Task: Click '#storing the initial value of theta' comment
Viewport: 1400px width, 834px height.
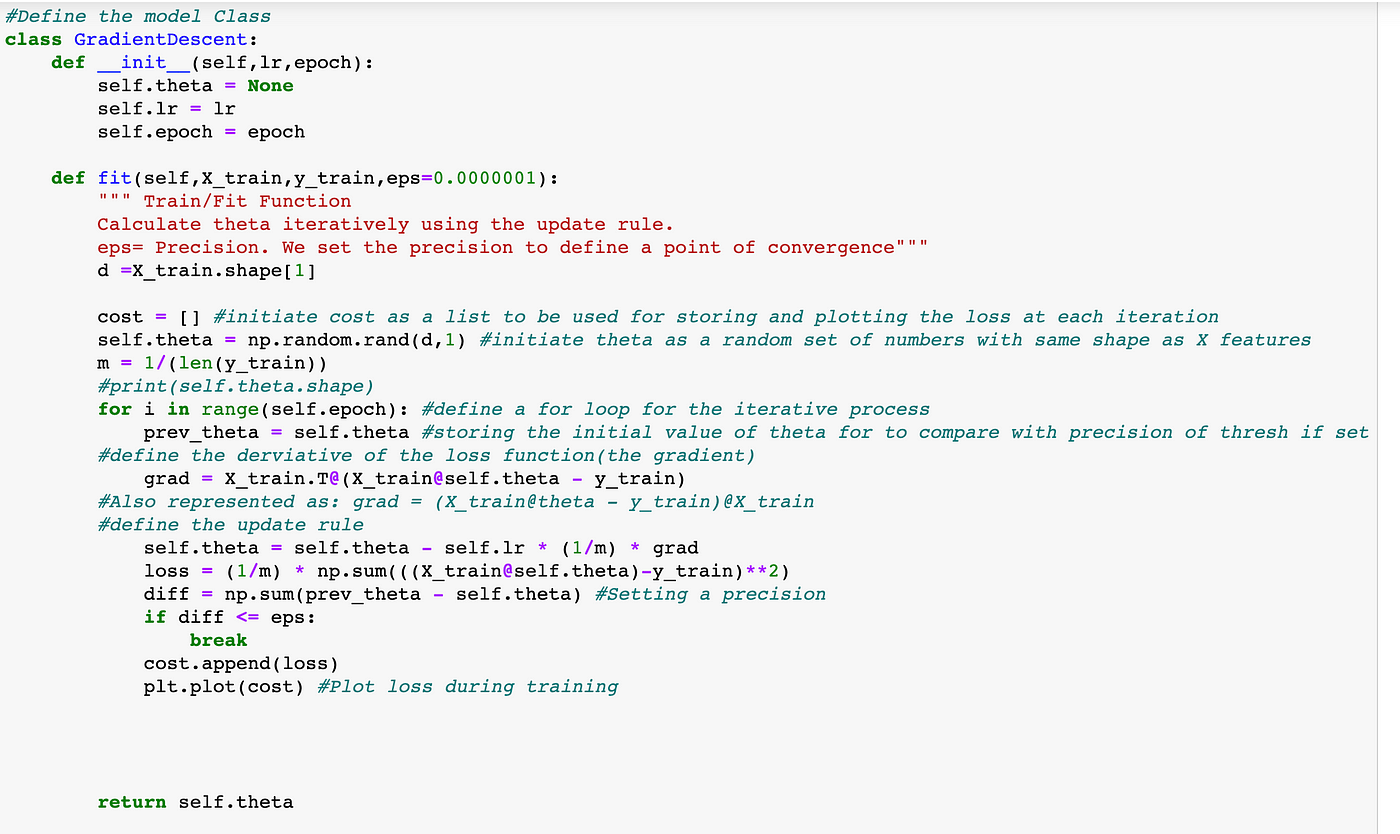Action: [x=895, y=432]
